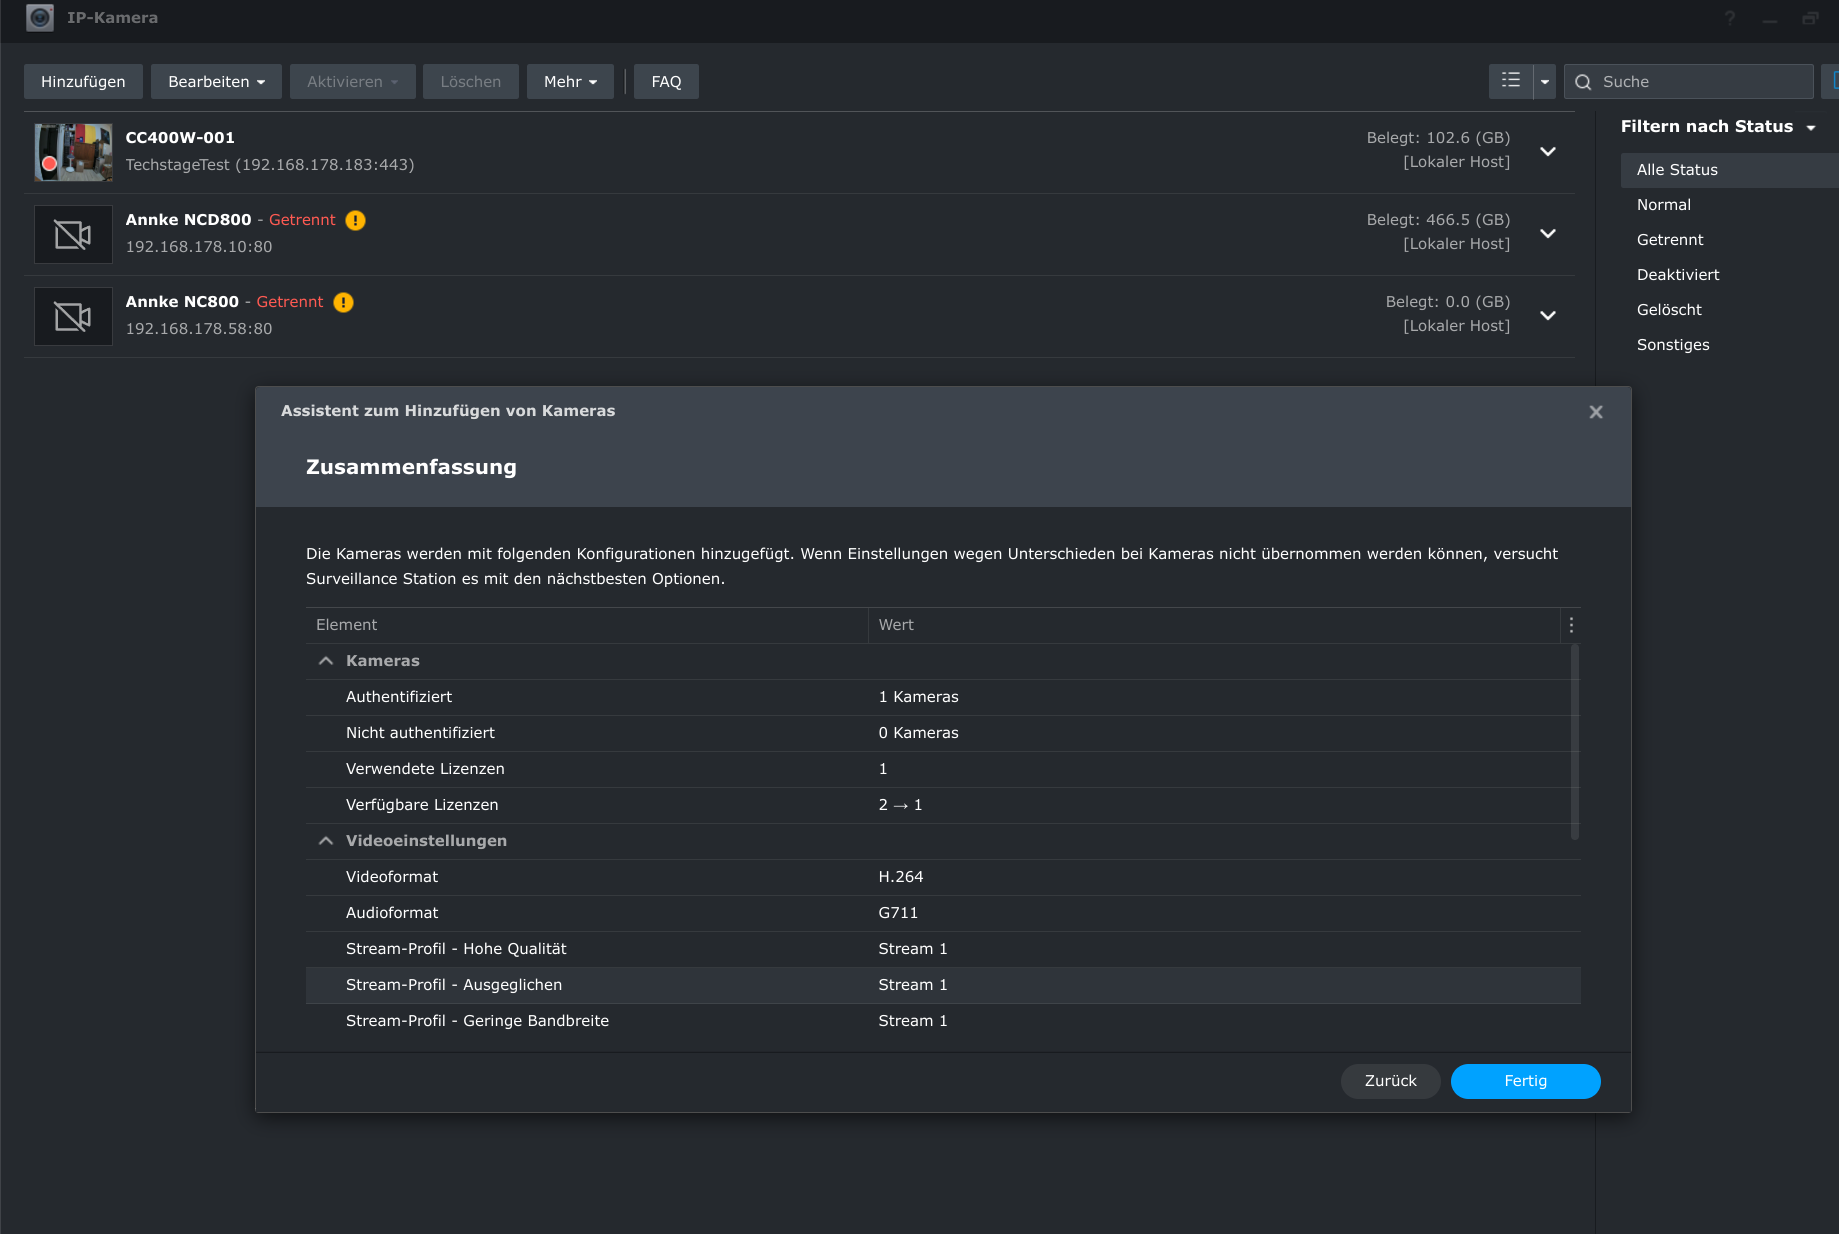Image resolution: width=1839 pixels, height=1234 pixels.
Task: Click the Fertig button
Action: pyautogui.click(x=1525, y=1081)
